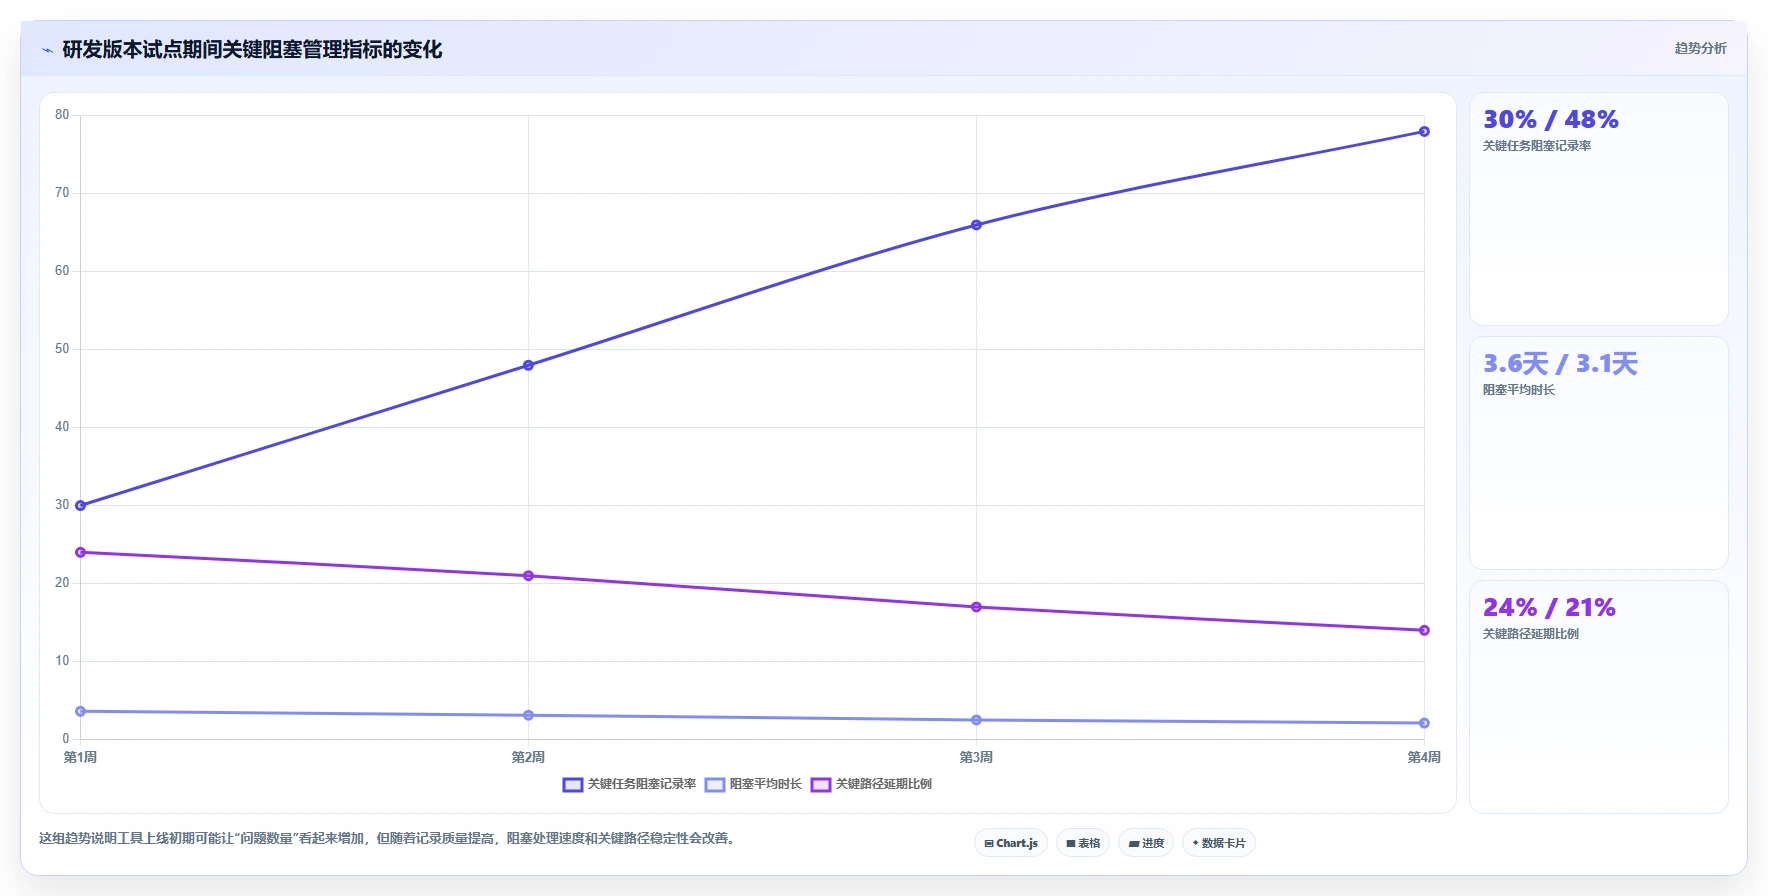The image size is (1768, 896).
Task: Select 关键任务阻塞记录率 data point at 第1周
Action: point(81,505)
